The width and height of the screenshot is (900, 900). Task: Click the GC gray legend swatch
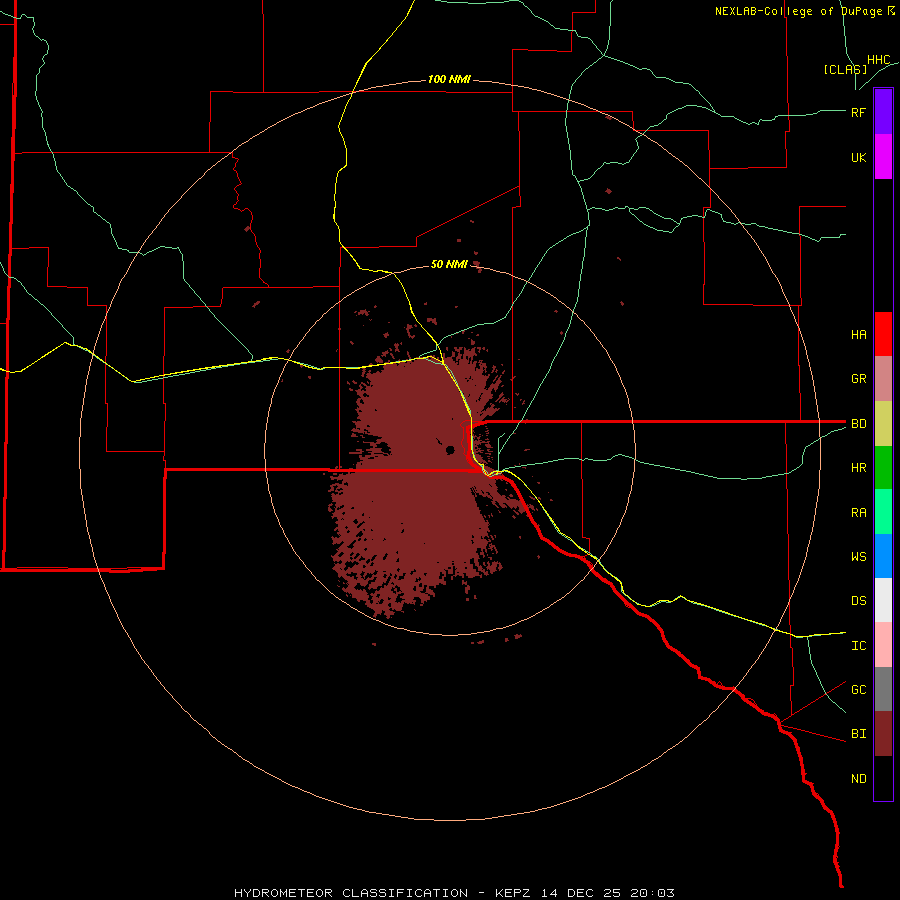[x=883, y=689]
